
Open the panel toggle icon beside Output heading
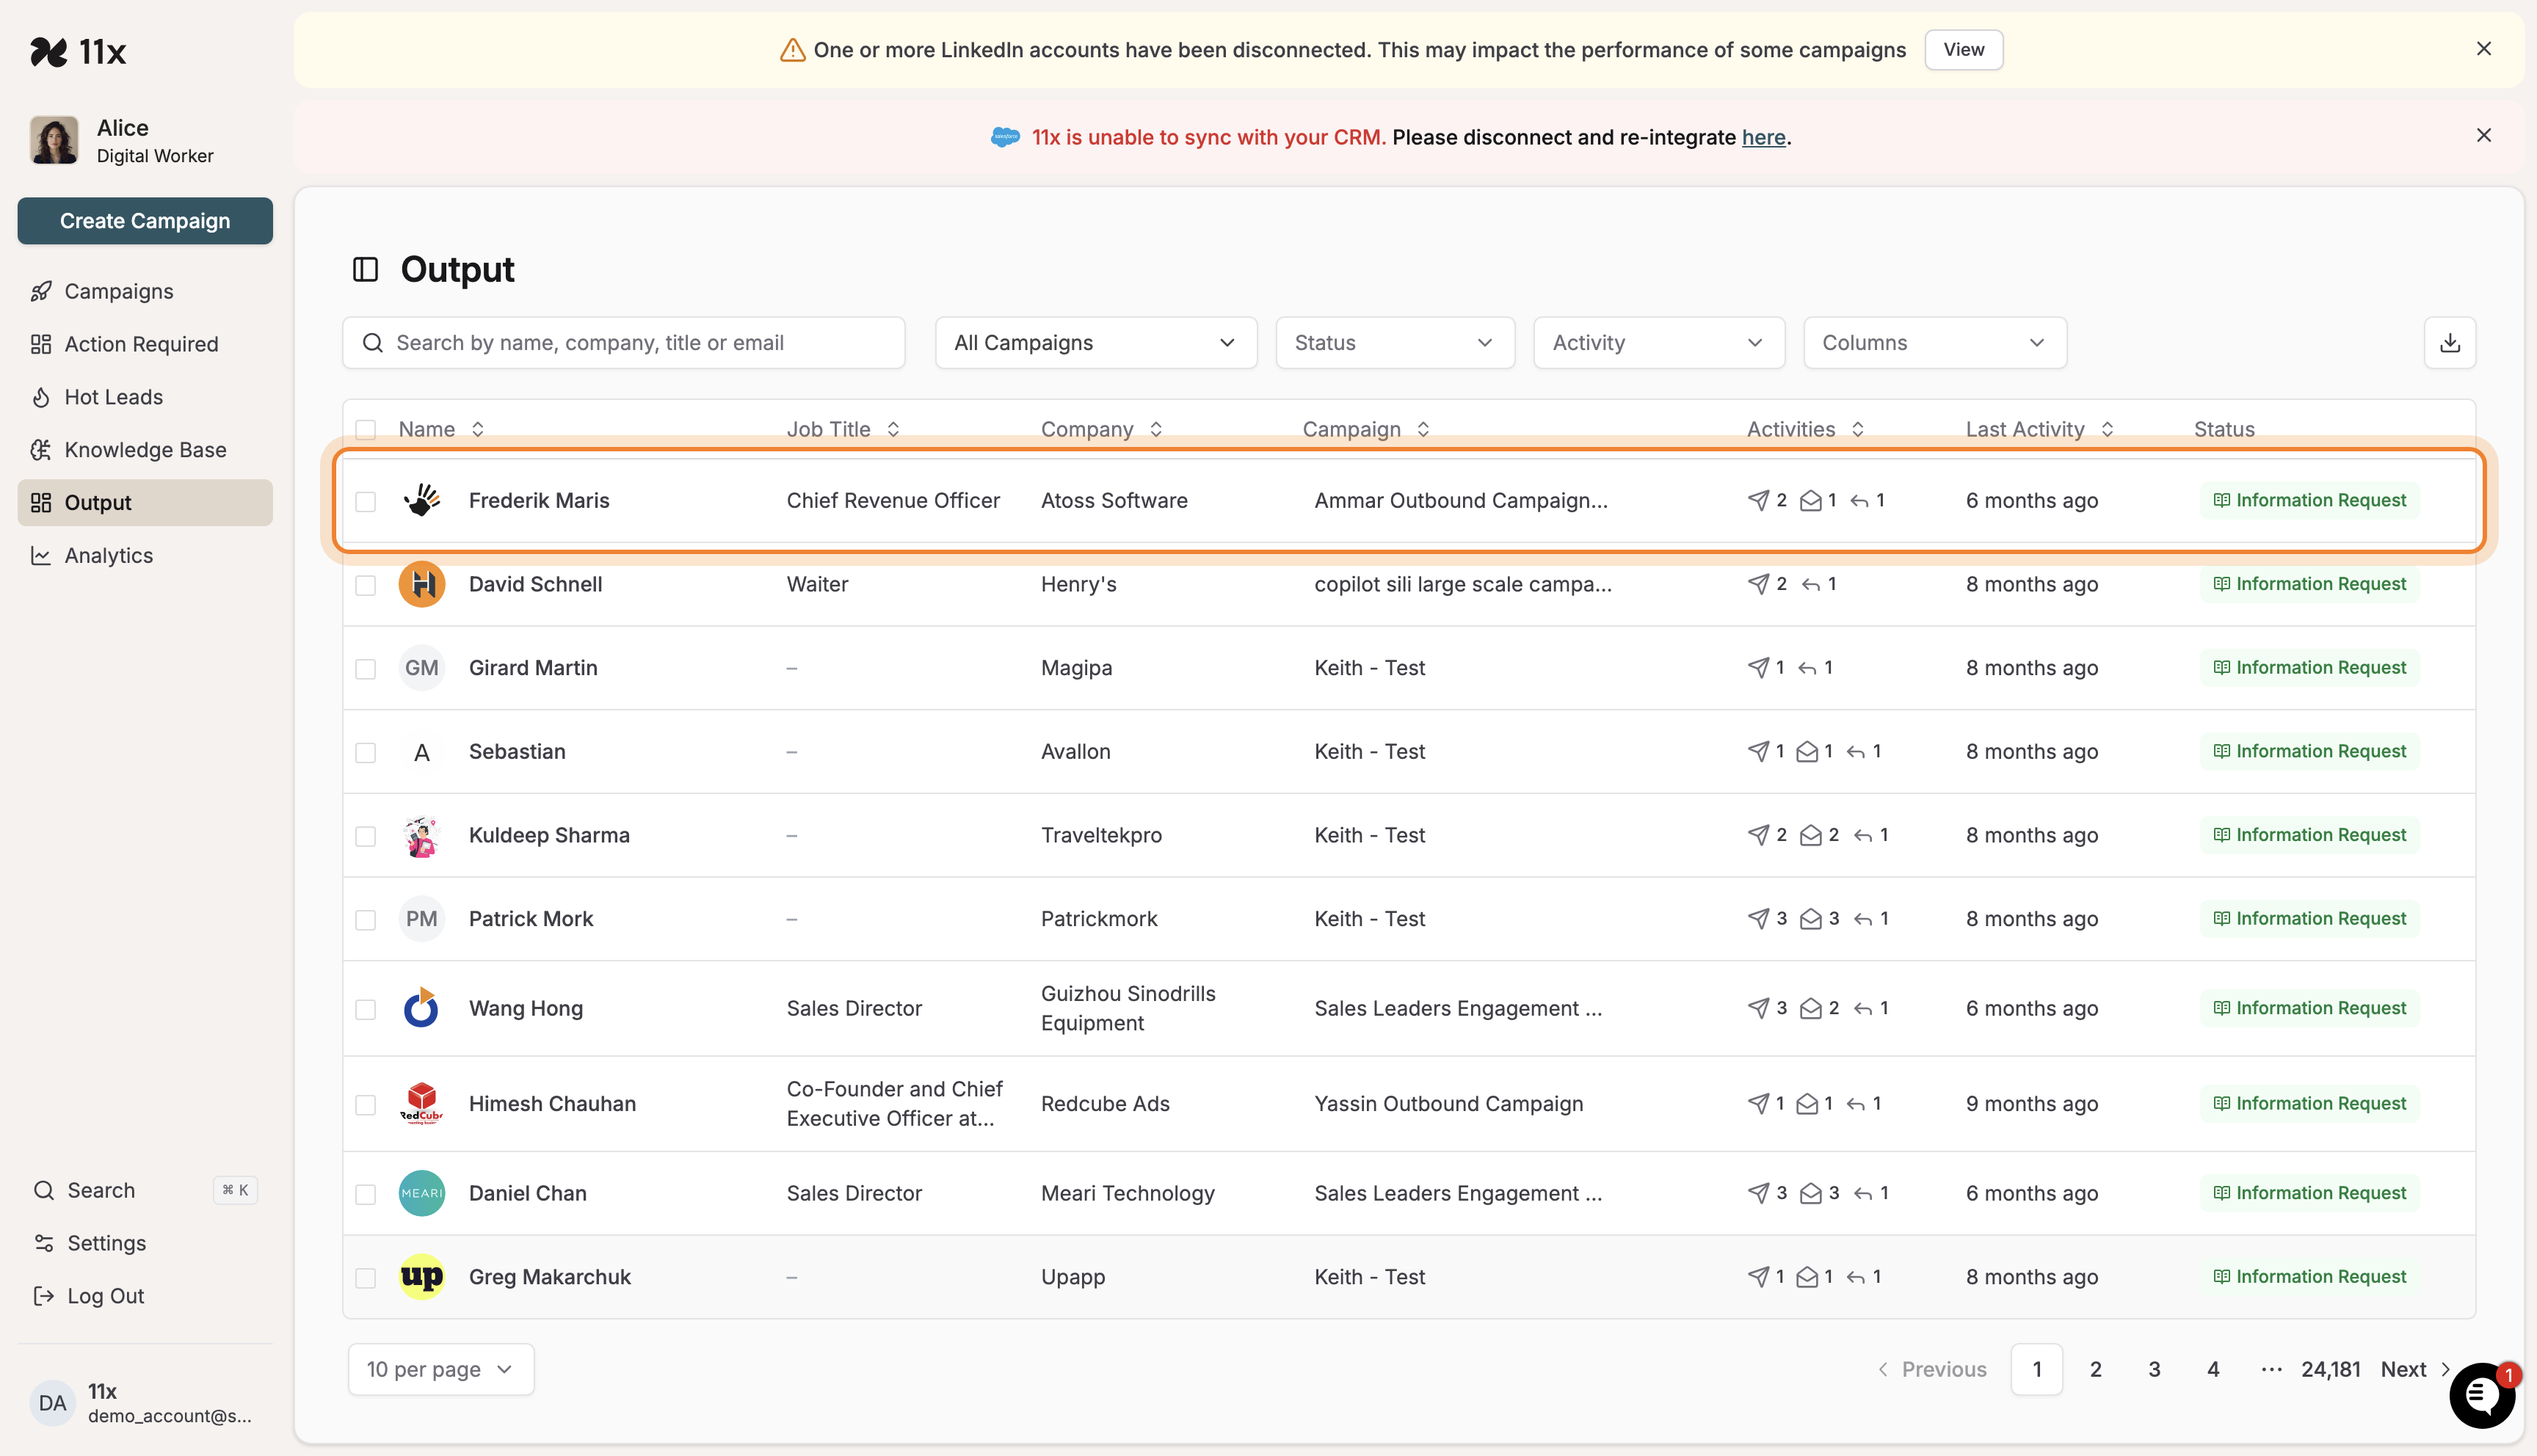point(366,268)
